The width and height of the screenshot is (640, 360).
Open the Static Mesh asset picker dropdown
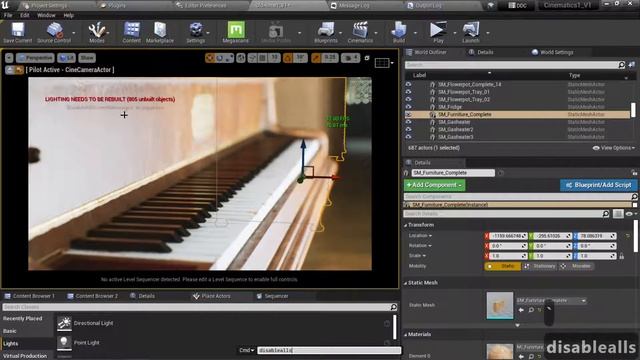click(551, 300)
